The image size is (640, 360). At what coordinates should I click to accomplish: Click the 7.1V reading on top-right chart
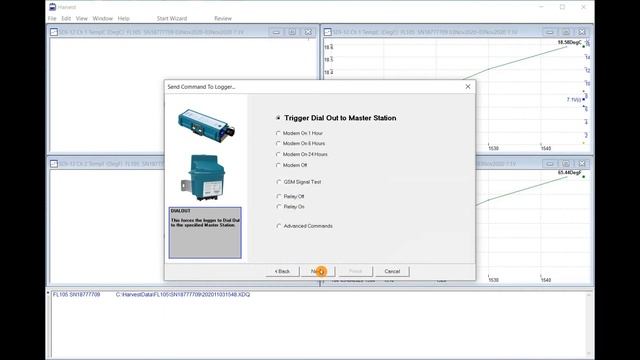(573, 100)
